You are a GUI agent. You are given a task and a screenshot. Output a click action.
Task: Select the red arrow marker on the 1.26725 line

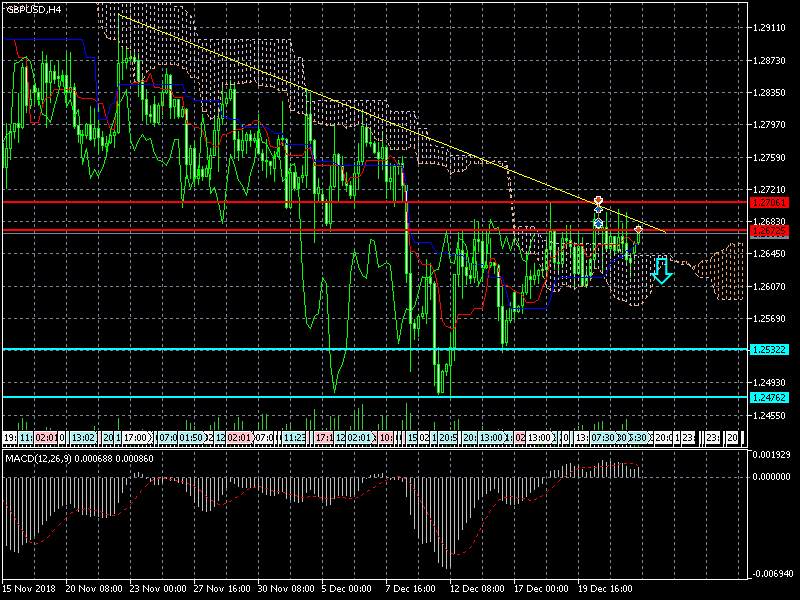click(638, 231)
